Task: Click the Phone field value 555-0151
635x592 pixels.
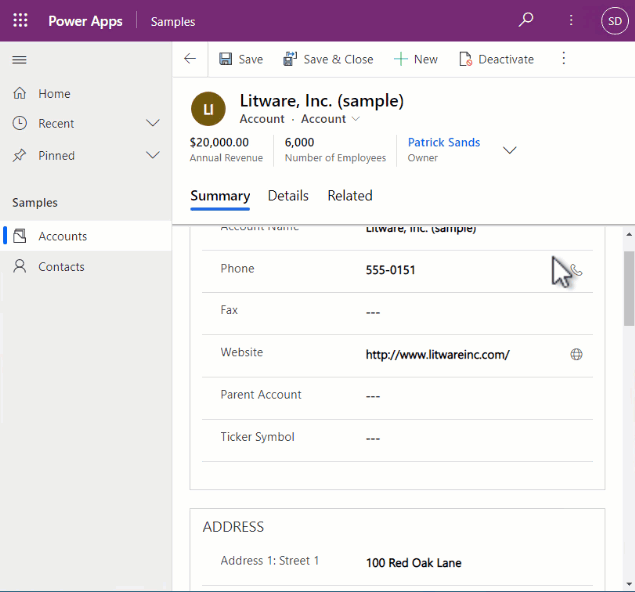Action: pyautogui.click(x=390, y=270)
